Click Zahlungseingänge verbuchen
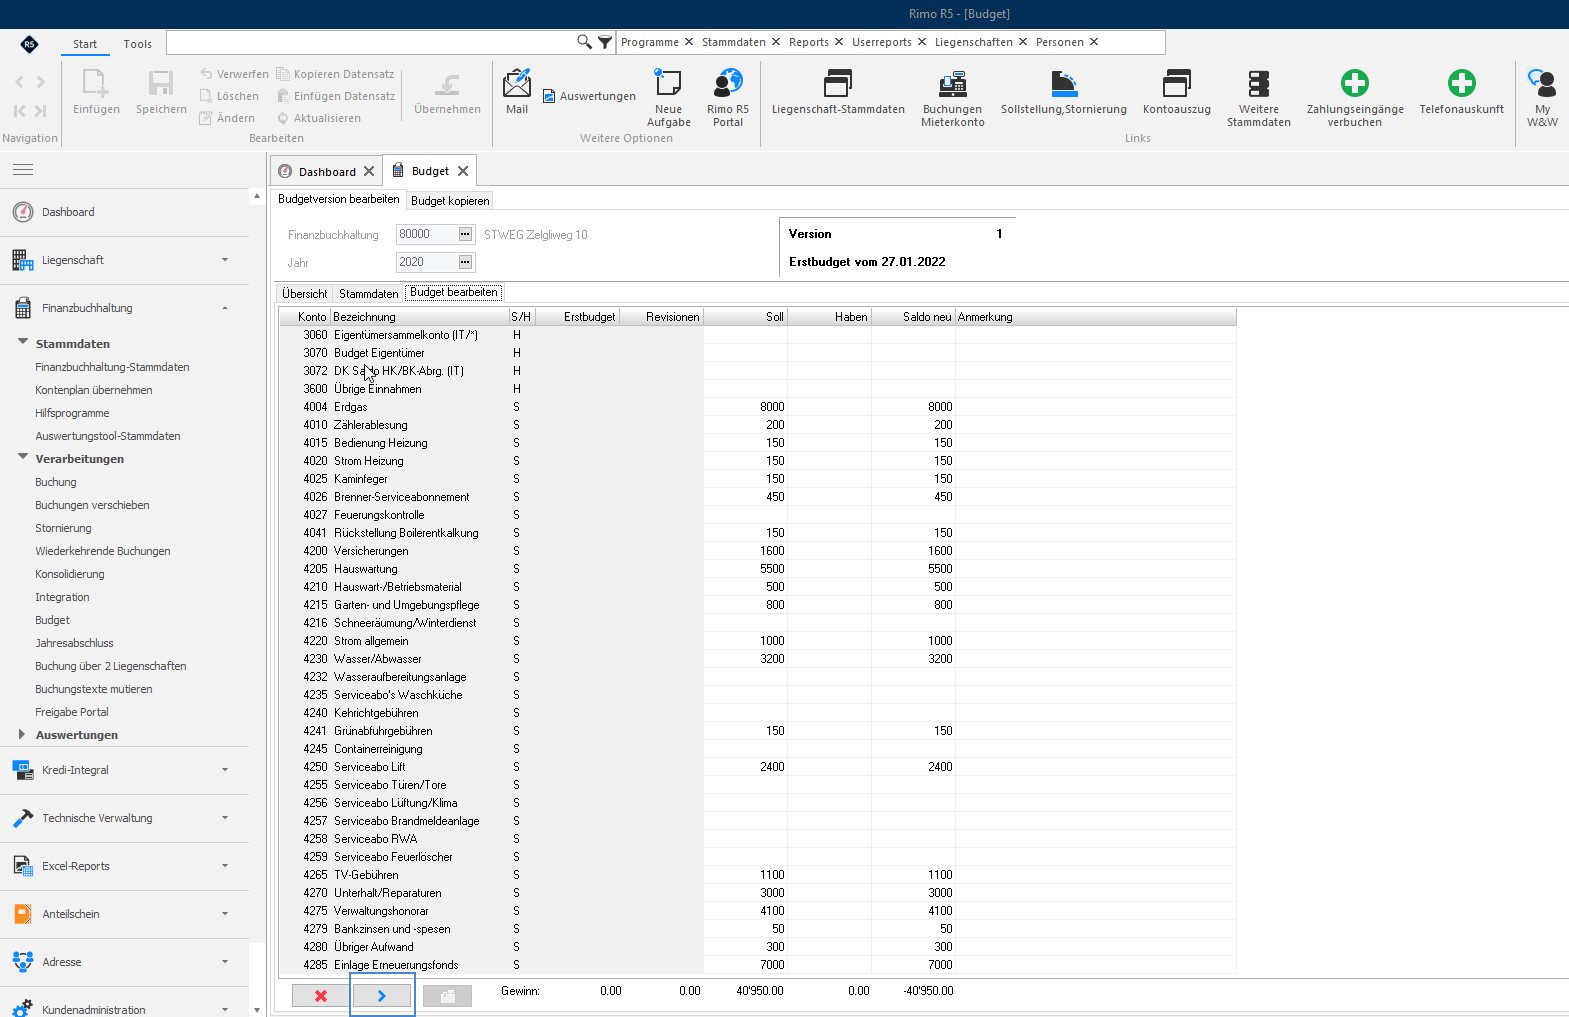Viewport: 1569px width, 1017px height. (x=1355, y=97)
